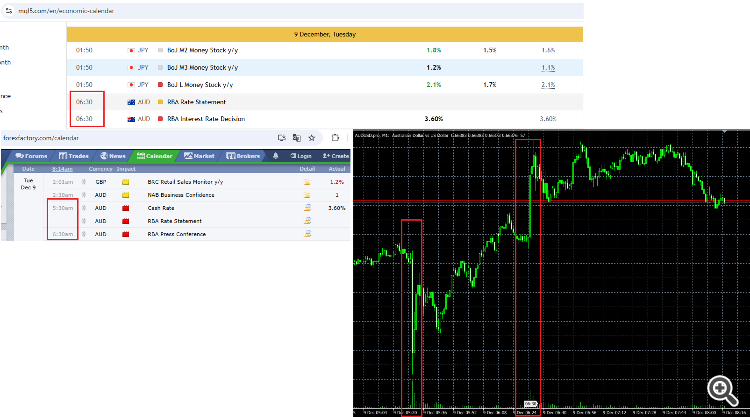This screenshot has height=417, width=750.
Task: Open RBA Interest Rate Decision event
Action: (206, 119)
